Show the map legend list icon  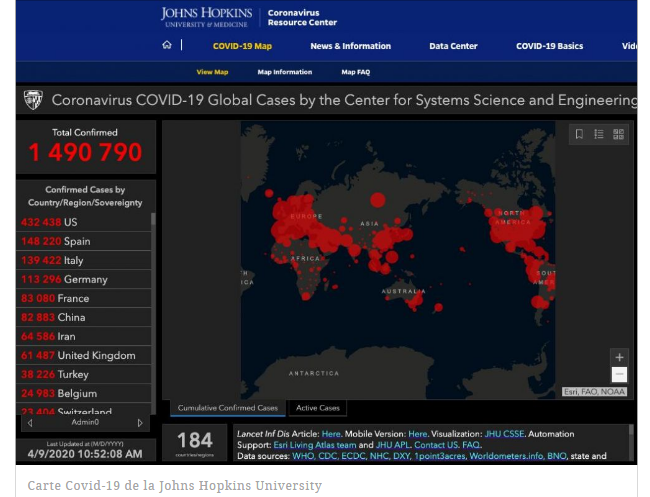click(x=599, y=134)
